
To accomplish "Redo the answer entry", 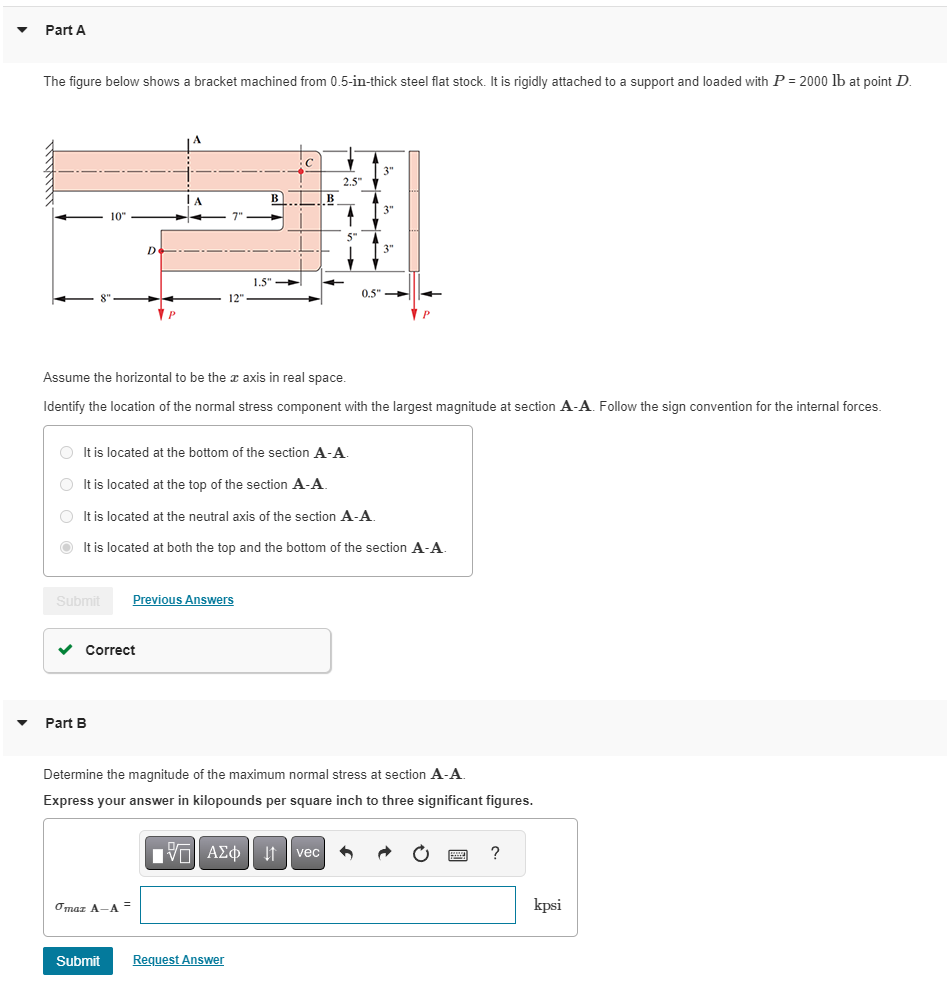I will tap(383, 853).
